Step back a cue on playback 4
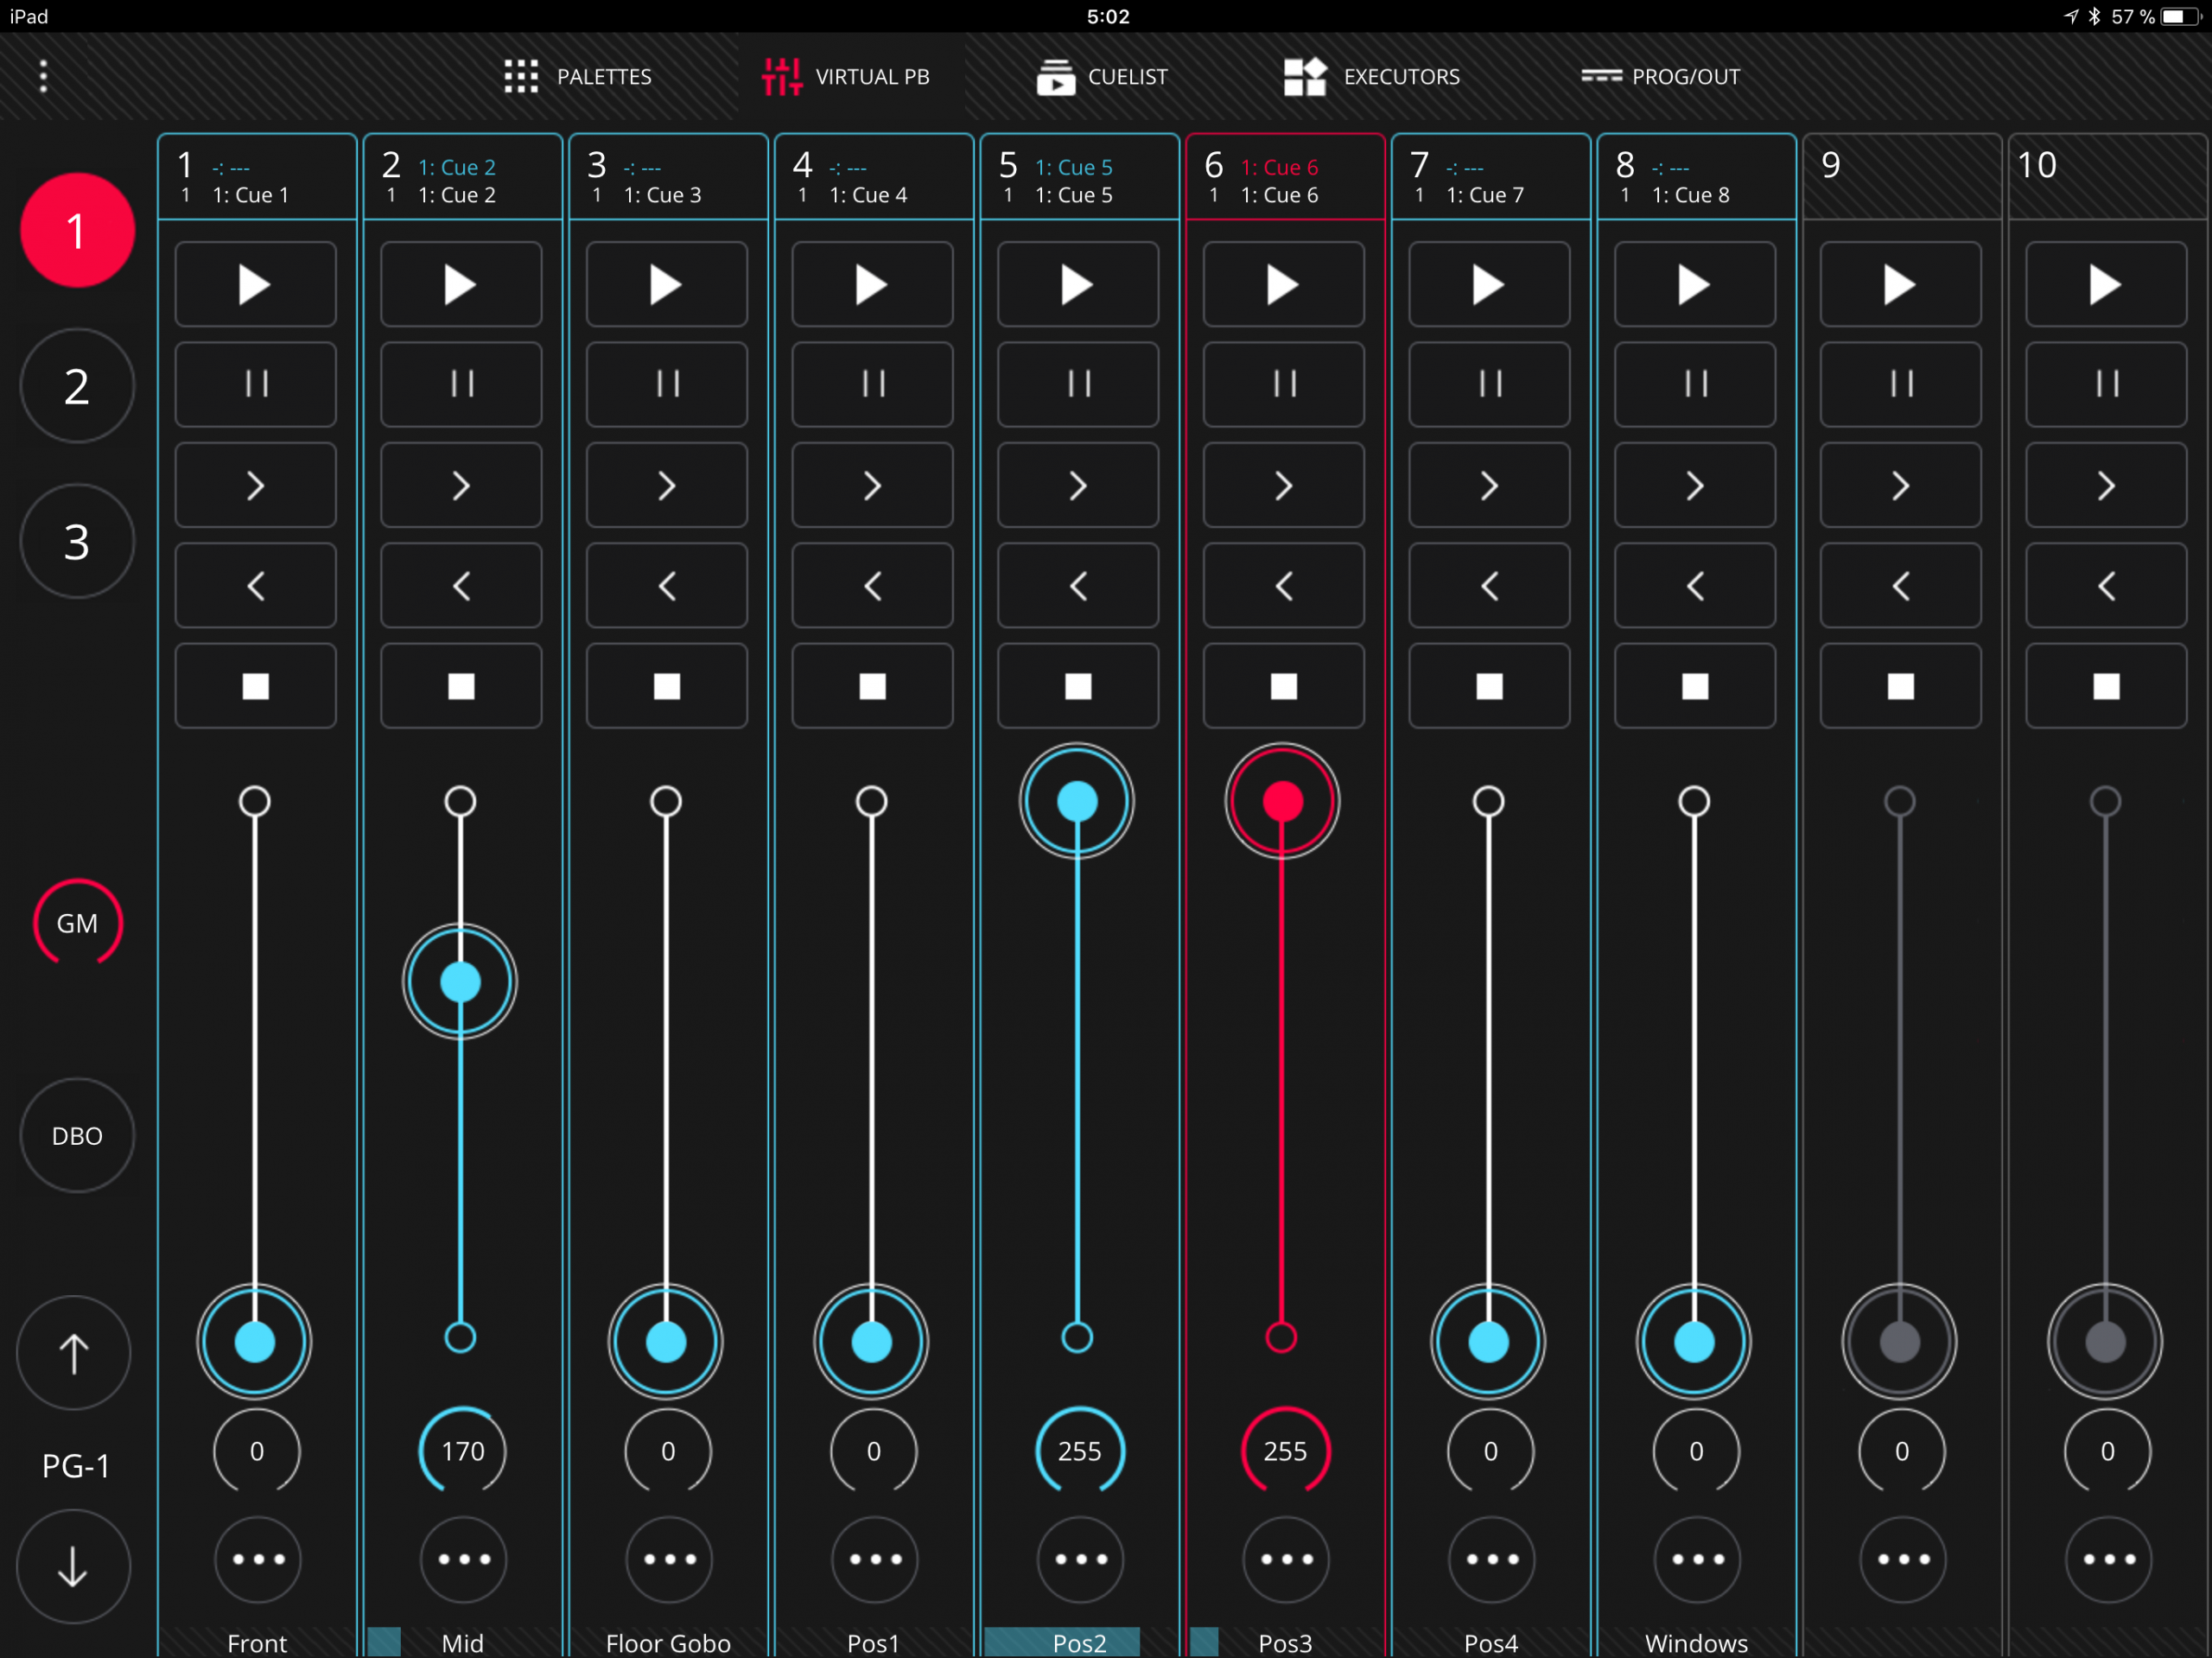This screenshot has height=1658, width=2212. pos(872,586)
